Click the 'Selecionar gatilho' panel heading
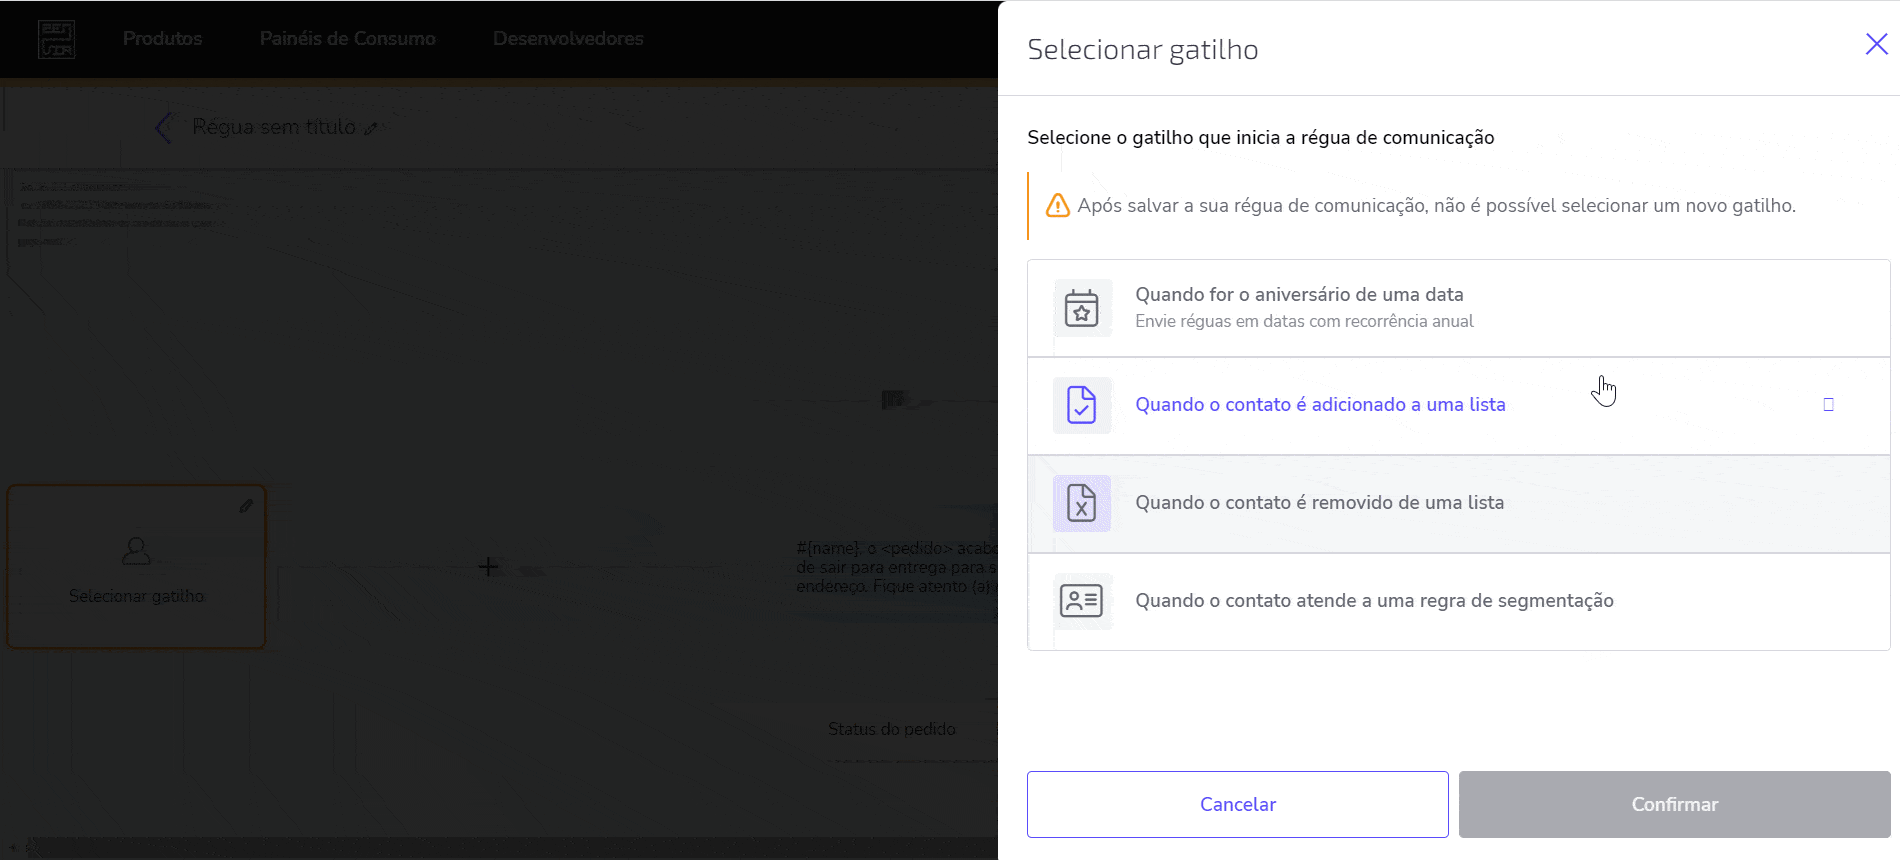This screenshot has height=860, width=1900. coord(1143,49)
